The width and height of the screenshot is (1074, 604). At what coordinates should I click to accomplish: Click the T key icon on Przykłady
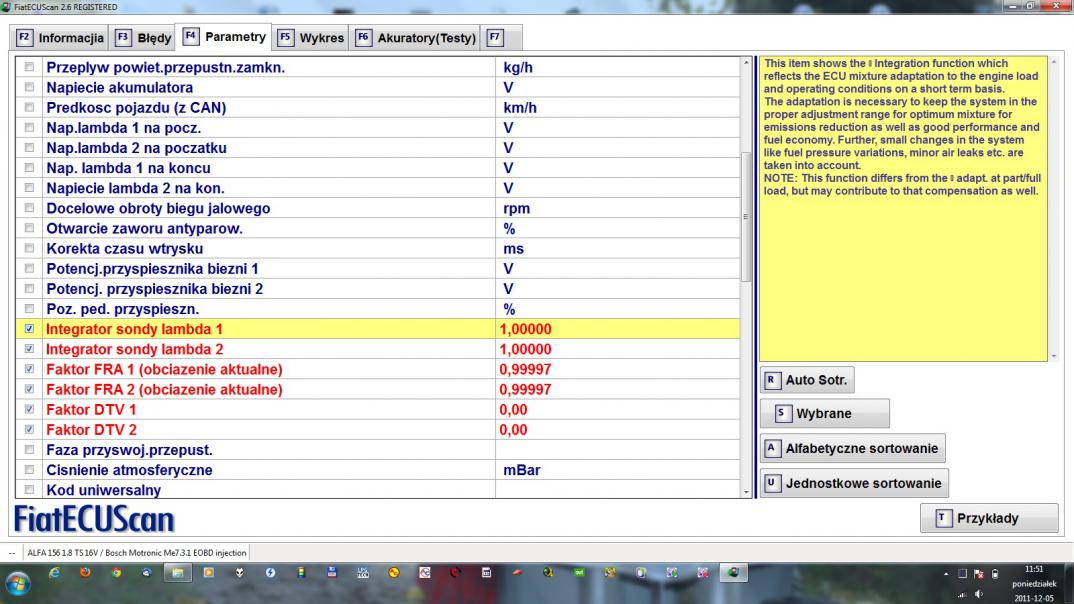pos(941,518)
